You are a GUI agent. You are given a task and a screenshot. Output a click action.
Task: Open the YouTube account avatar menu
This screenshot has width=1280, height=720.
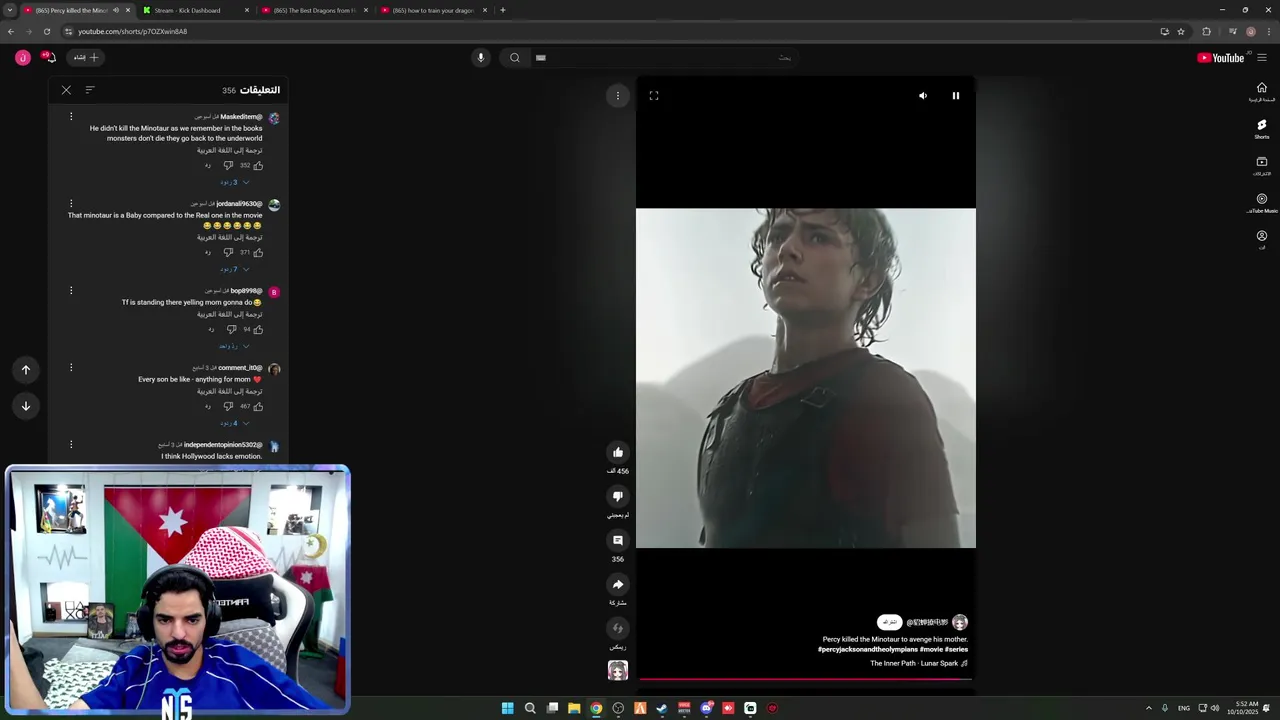(x=22, y=58)
